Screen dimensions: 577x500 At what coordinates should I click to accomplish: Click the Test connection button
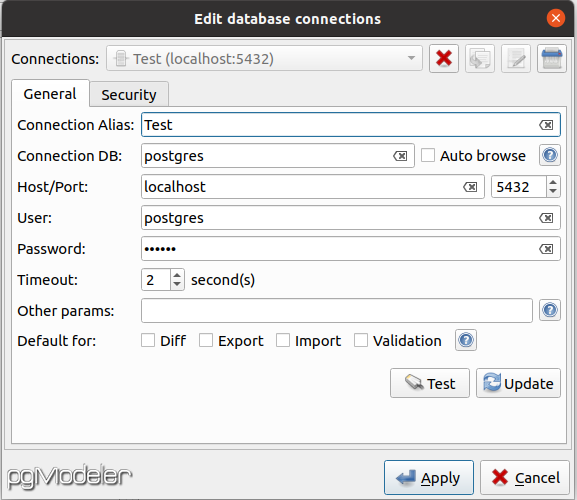pos(430,383)
